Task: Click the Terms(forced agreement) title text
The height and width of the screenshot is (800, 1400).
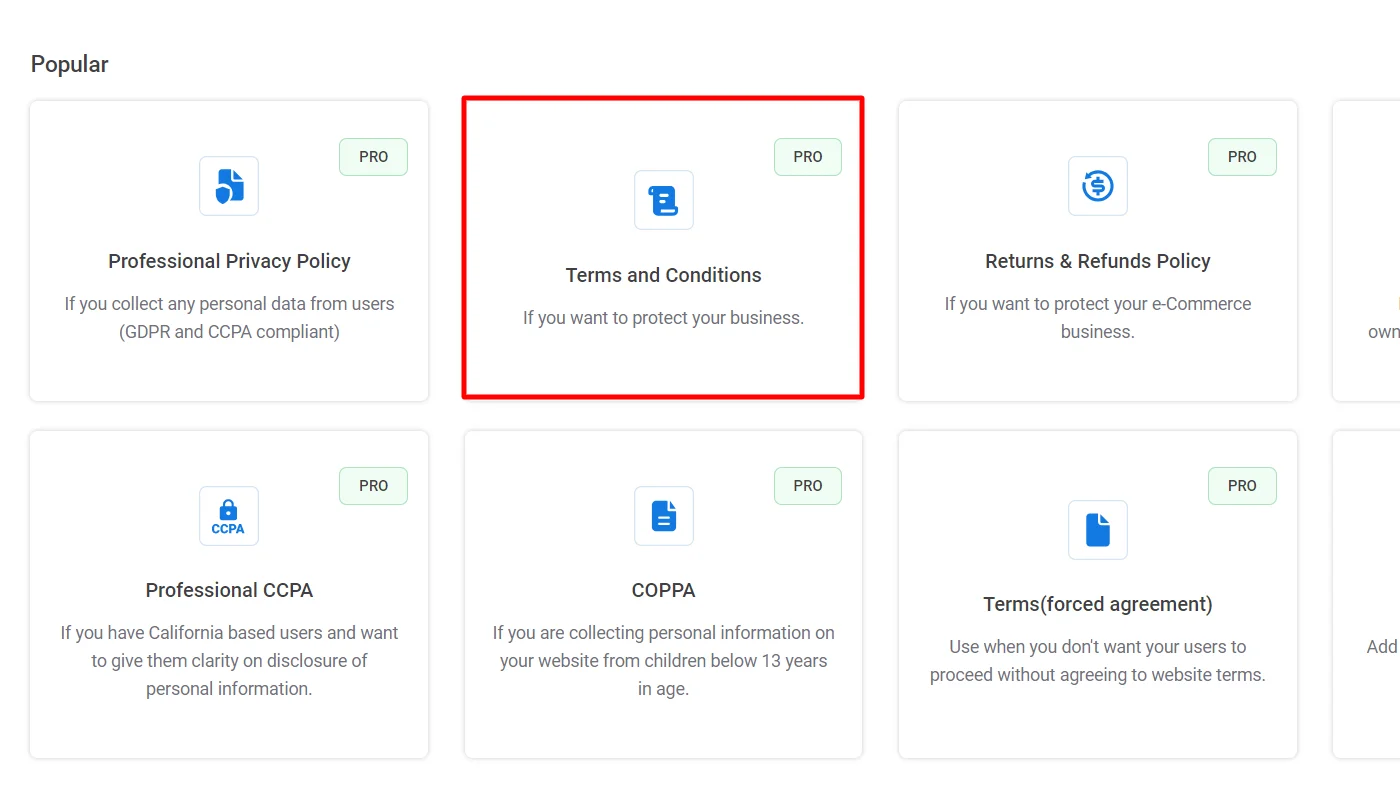Action: pos(1097,604)
